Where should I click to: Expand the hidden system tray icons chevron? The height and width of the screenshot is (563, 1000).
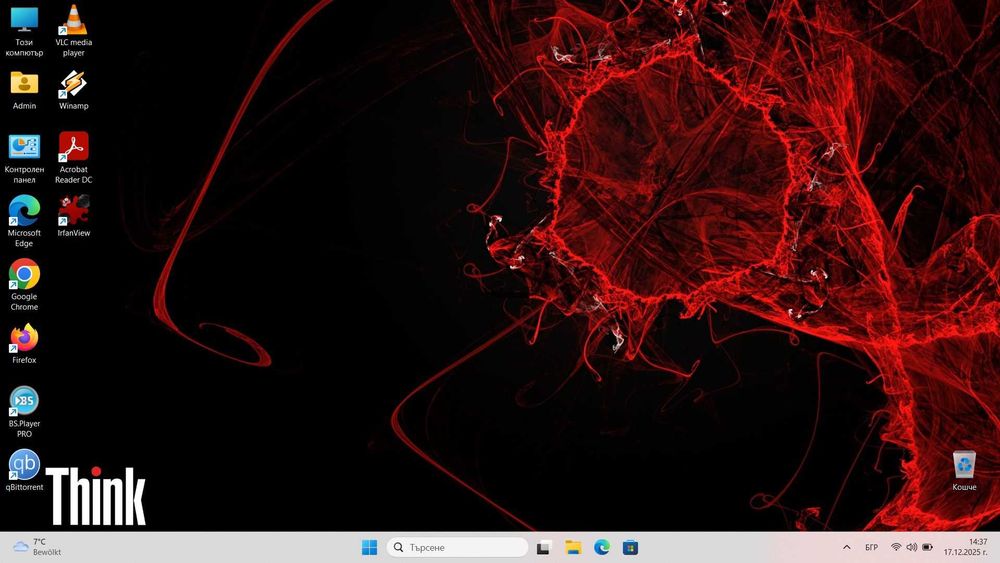(x=846, y=547)
